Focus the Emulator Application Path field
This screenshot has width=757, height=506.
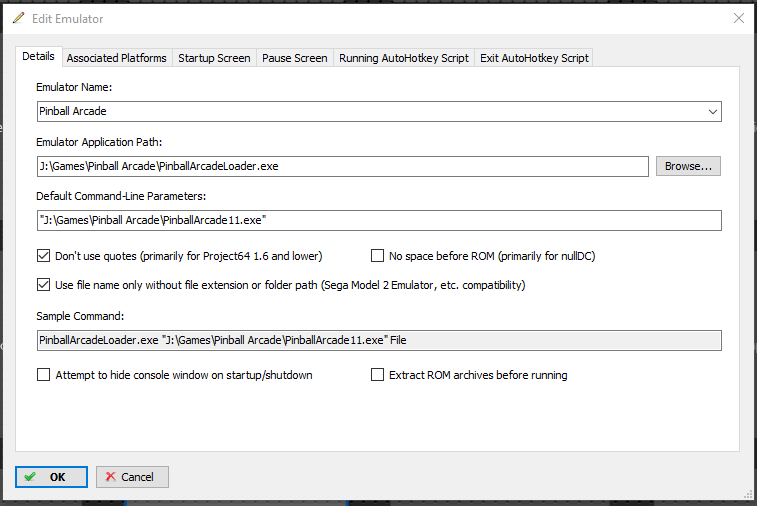(x=343, y=166)
